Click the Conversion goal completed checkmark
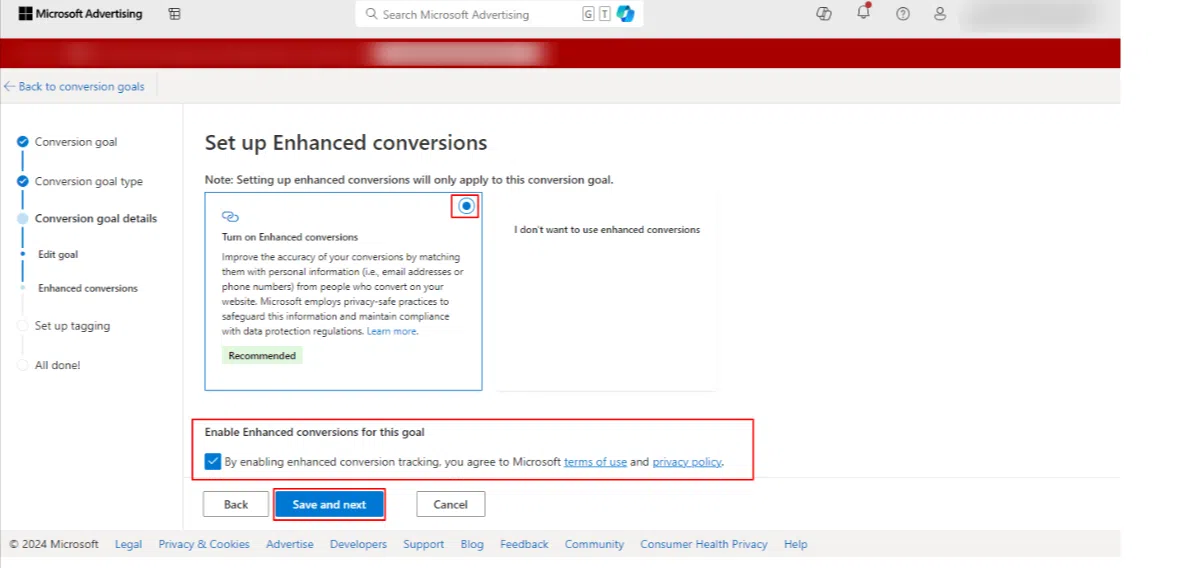The height and width of the screenshot is (568, 1180). (x=23, y=141)
